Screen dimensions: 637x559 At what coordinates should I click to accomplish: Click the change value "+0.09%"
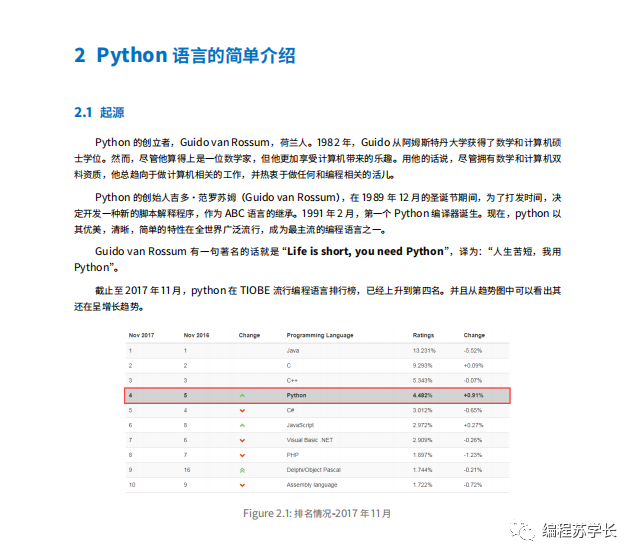(x=473, y=366)
